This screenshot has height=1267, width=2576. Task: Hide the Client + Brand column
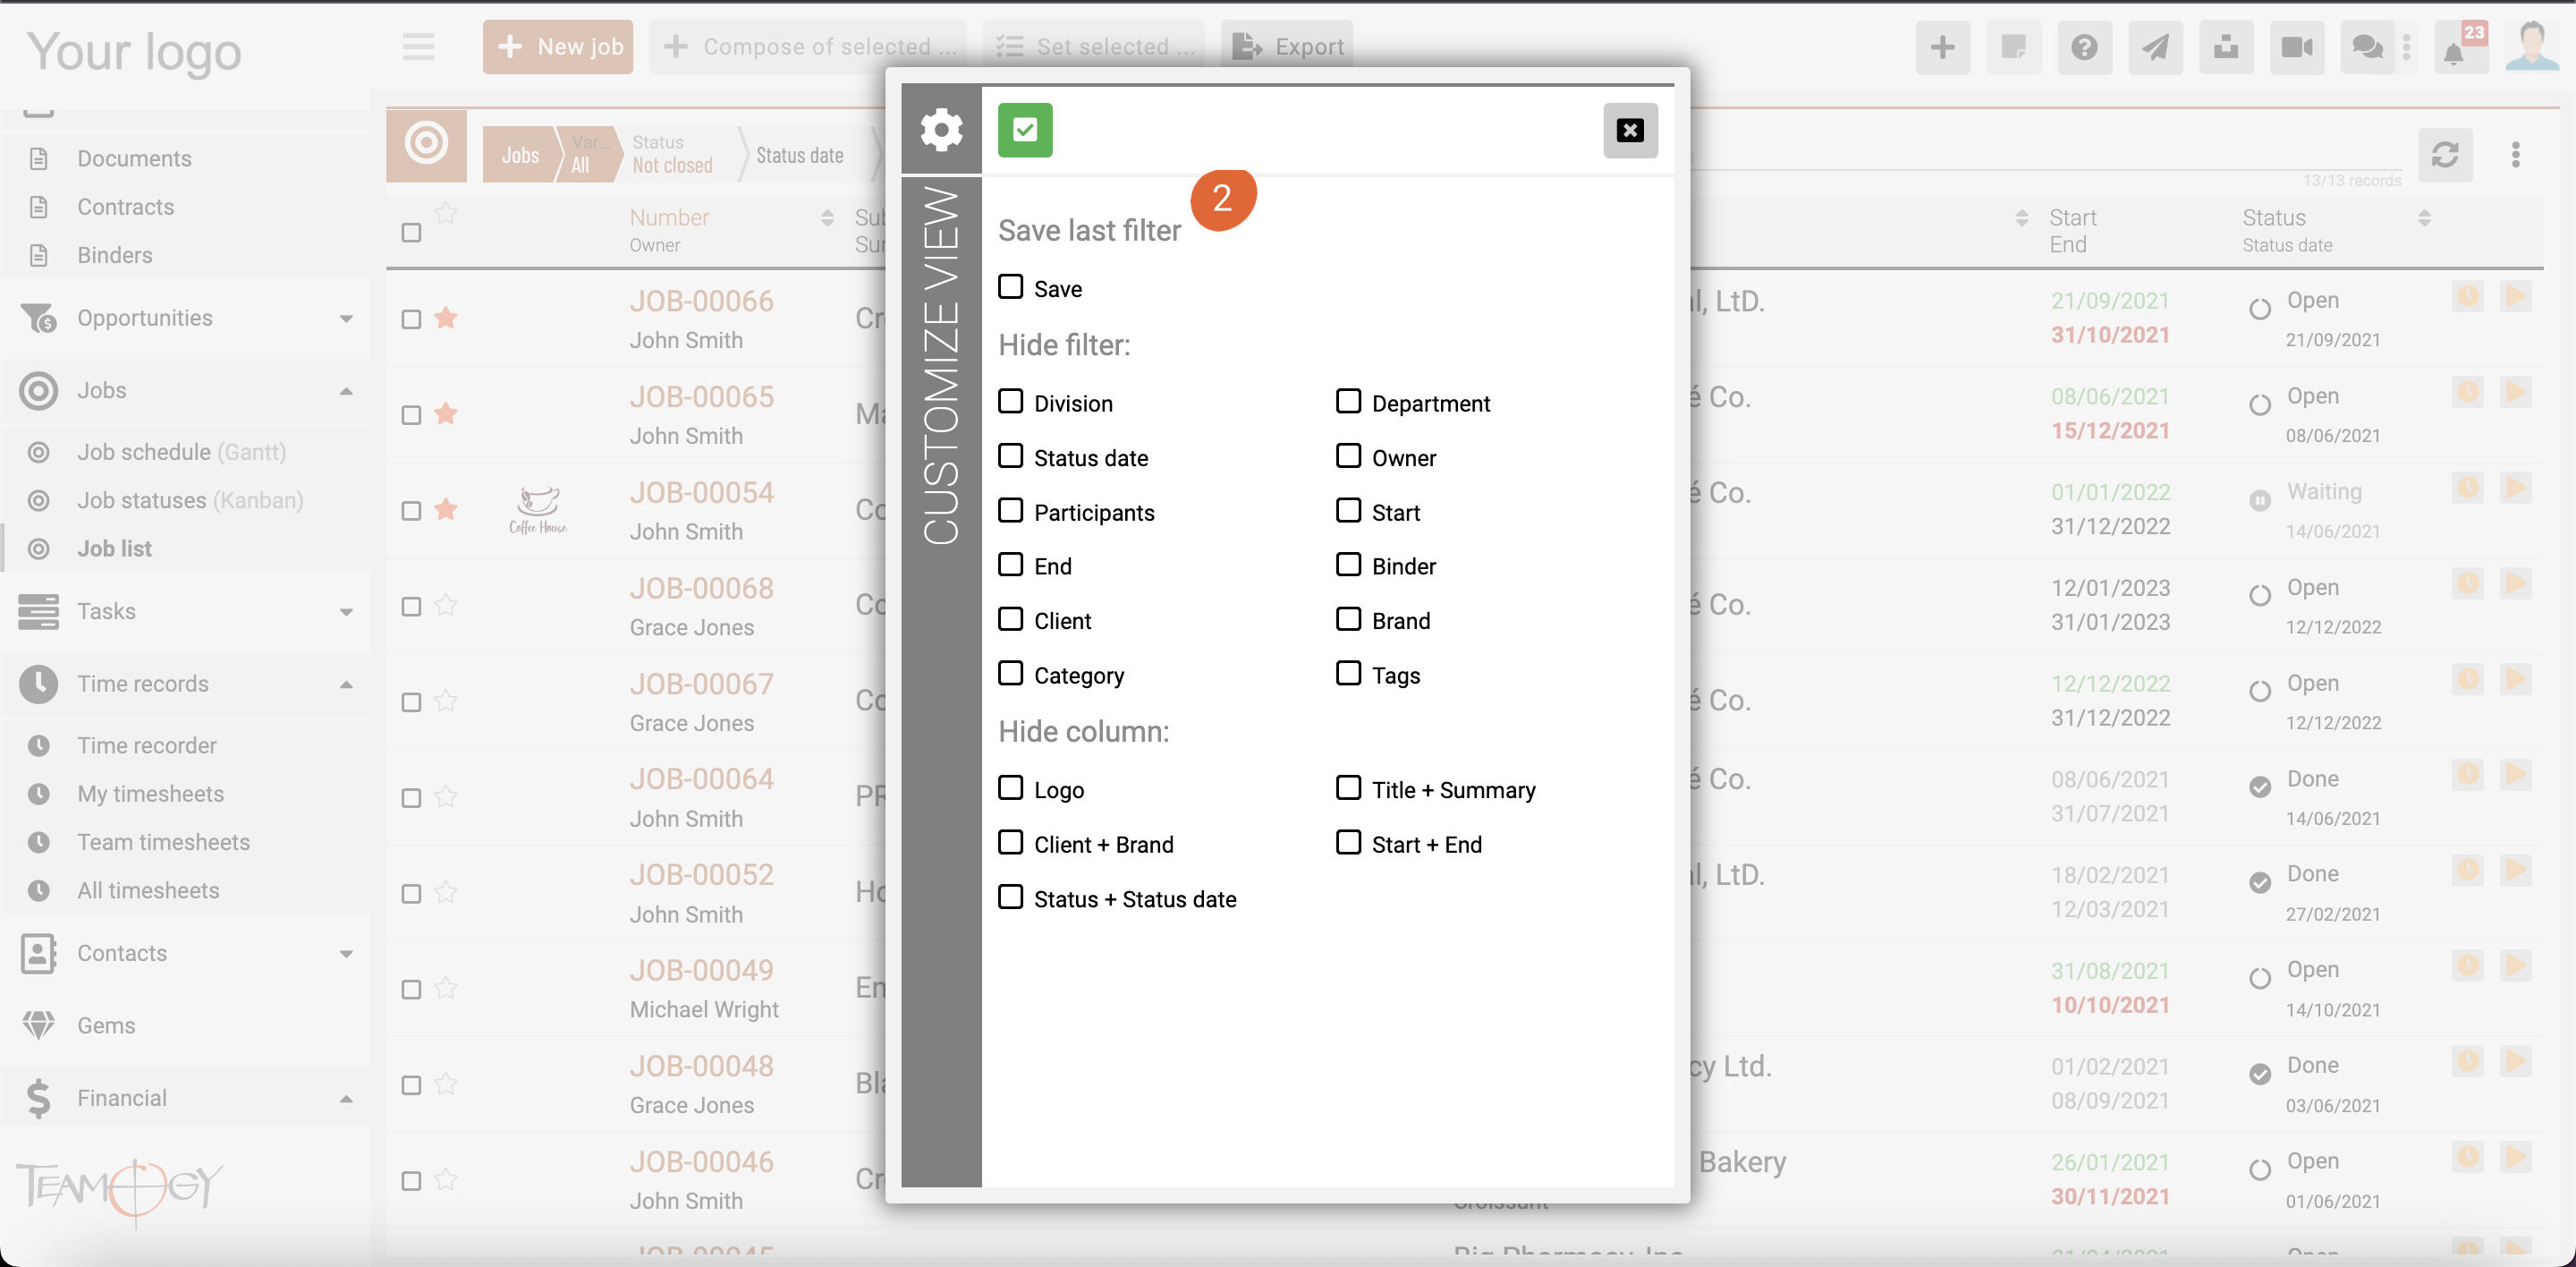point(1011,842)
